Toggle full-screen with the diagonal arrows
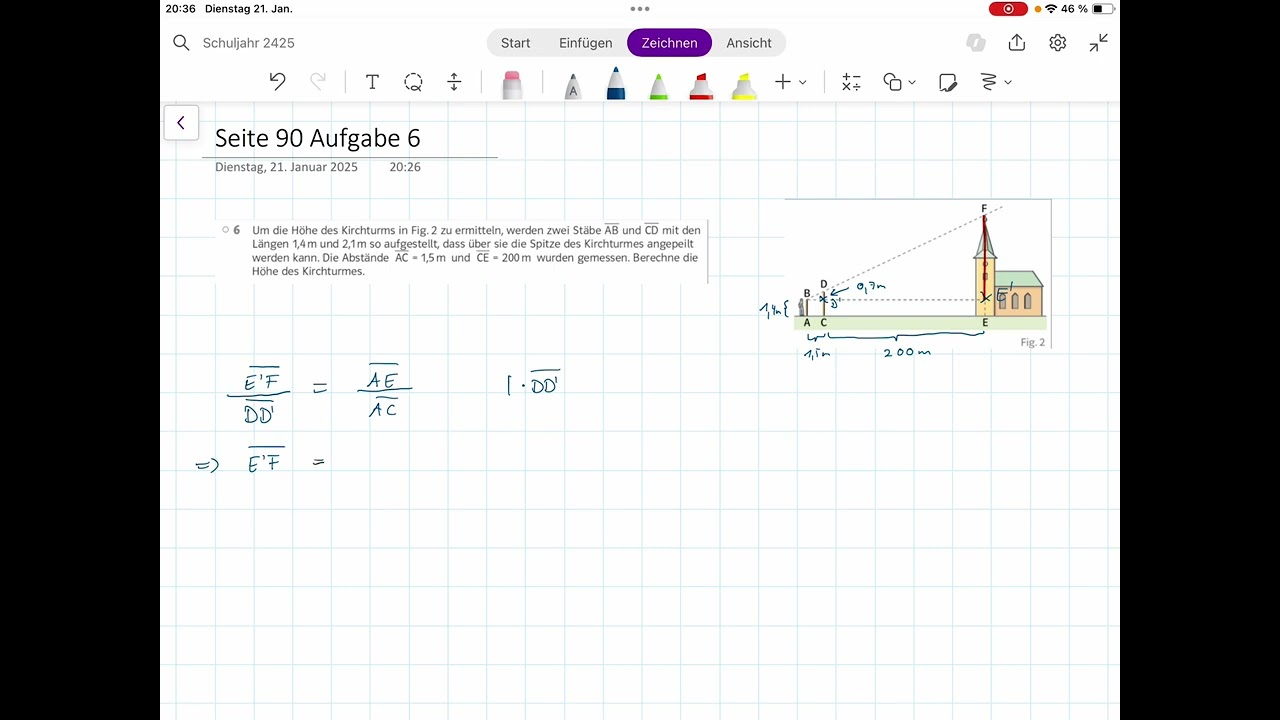1280x720 pixels. click(1099, 43)
